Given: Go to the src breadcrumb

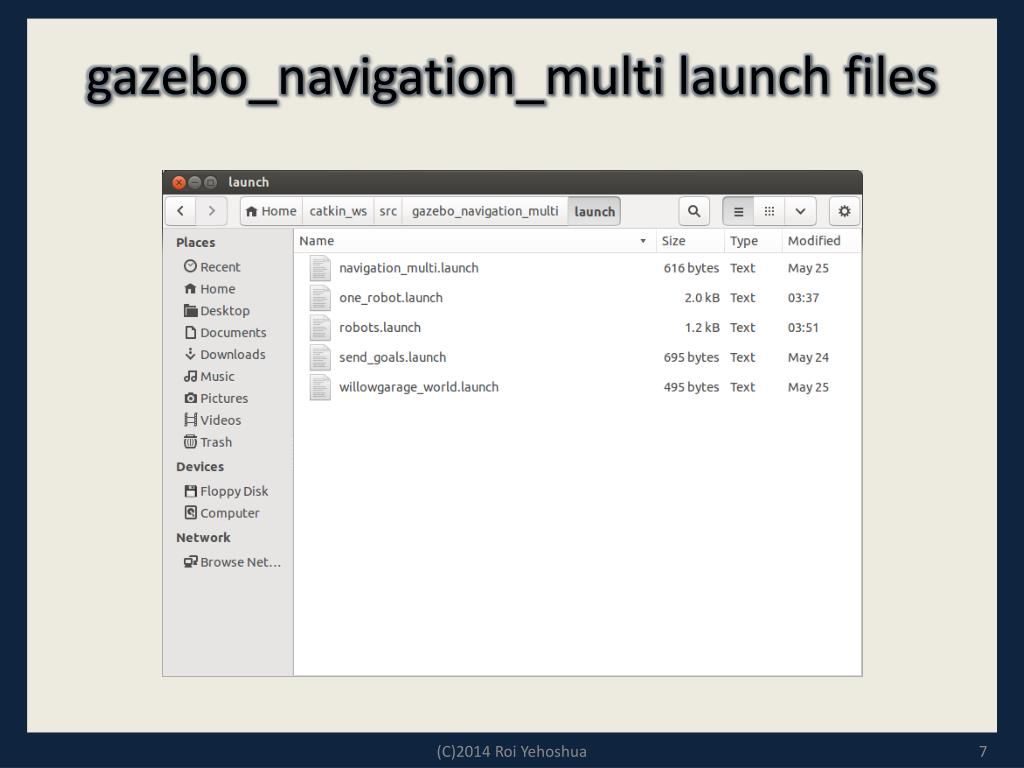Looking at the screenshot, I should pyautogui.click(x=388, y=211).
